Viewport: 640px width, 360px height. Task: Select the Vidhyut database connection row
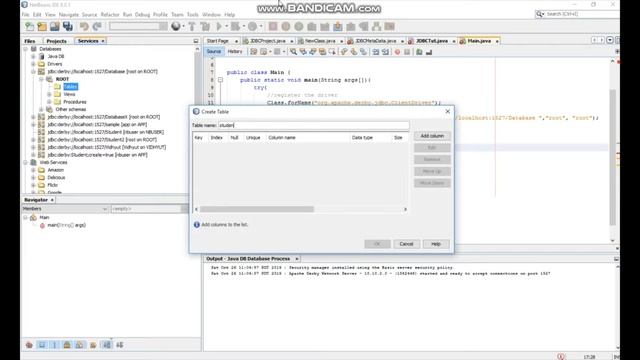(x=107, y=147)
